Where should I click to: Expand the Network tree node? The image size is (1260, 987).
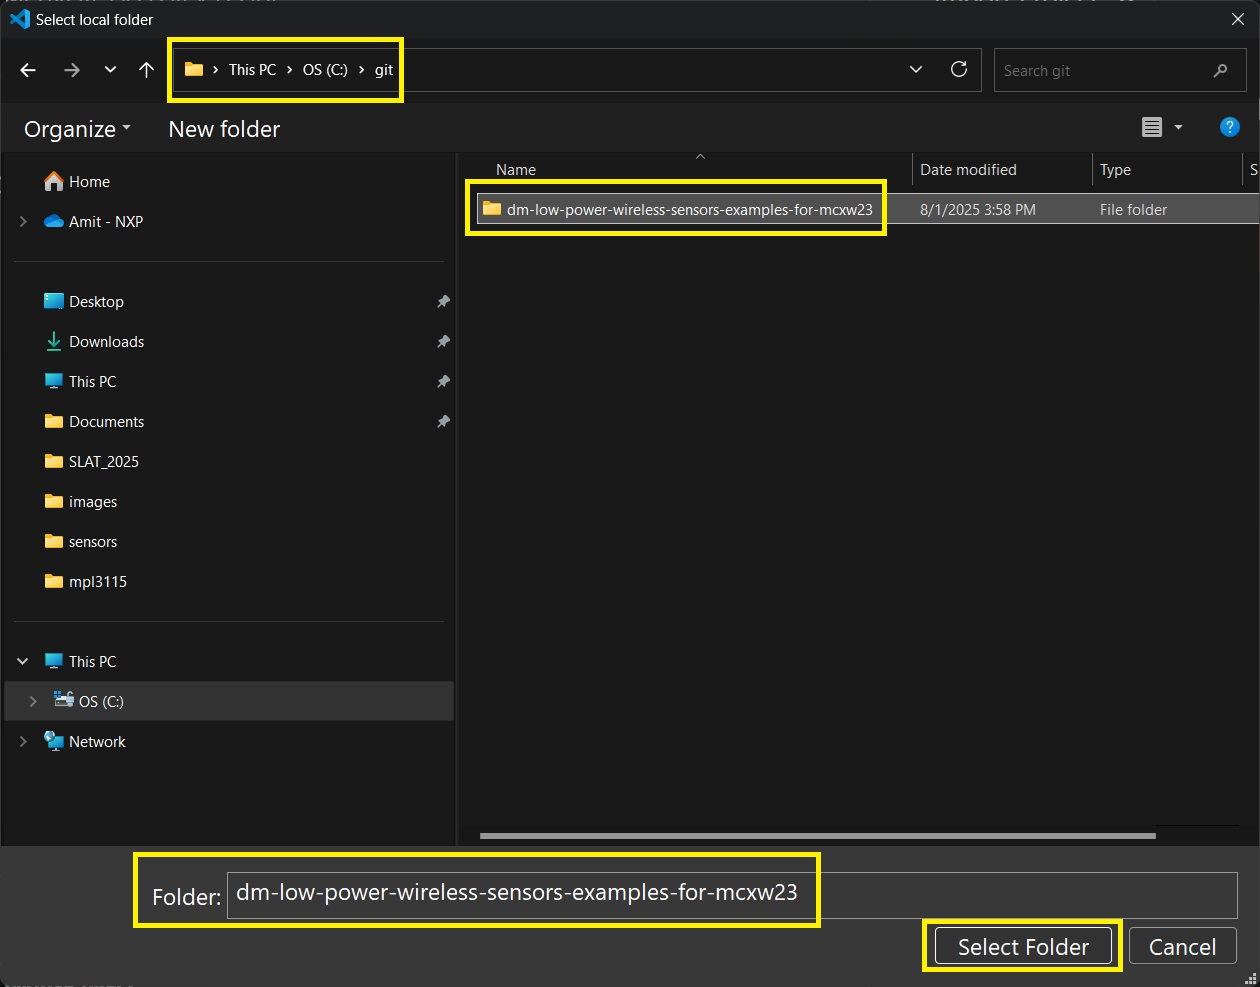(x=23, y=742)
